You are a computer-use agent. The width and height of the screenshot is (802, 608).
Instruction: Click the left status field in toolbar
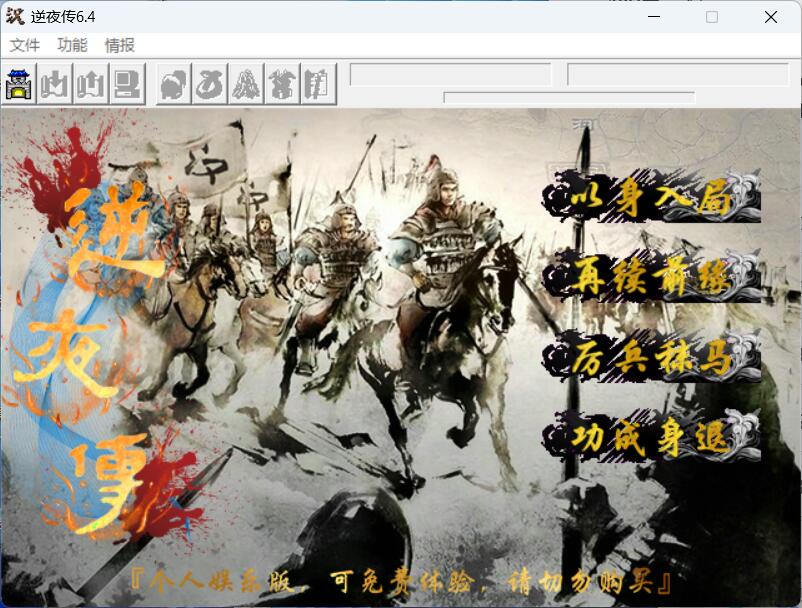(x=451, y=75)
